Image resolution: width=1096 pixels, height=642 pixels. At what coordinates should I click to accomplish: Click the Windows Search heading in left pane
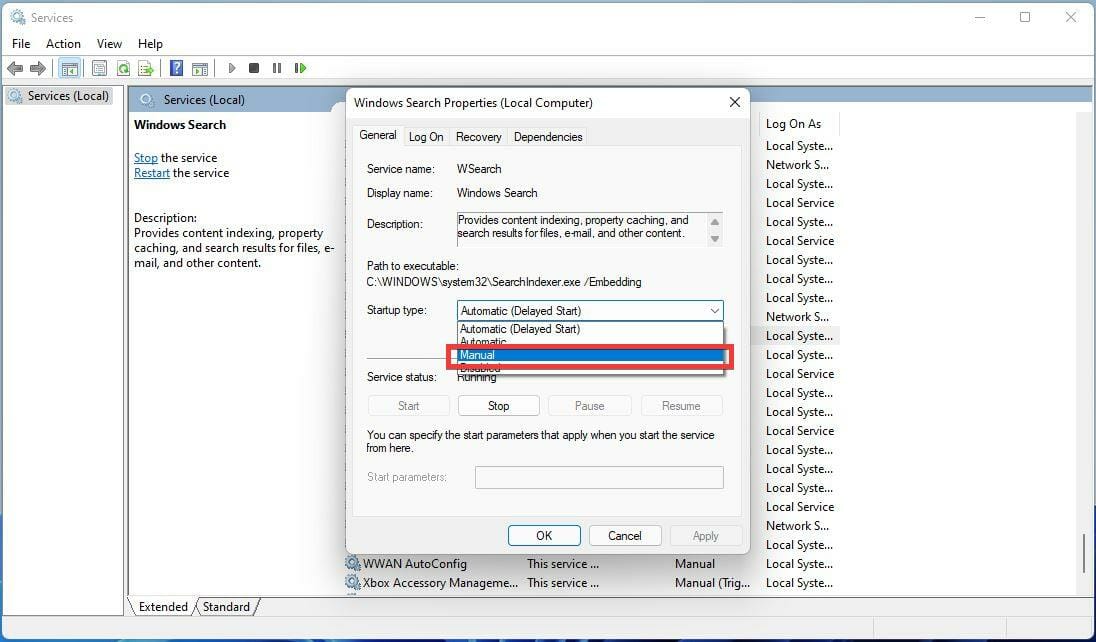(x=180, y=124)
